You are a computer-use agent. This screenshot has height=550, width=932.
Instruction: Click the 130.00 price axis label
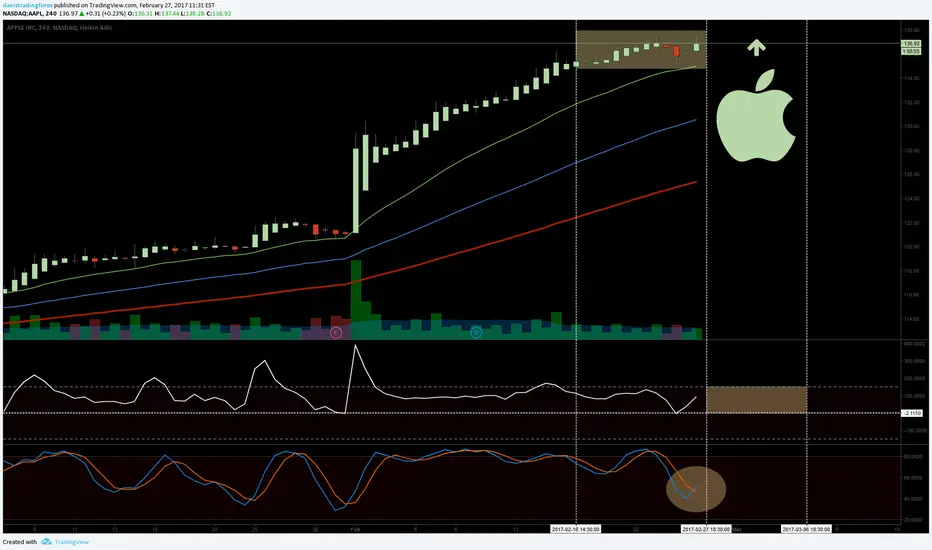pos(912,127)
